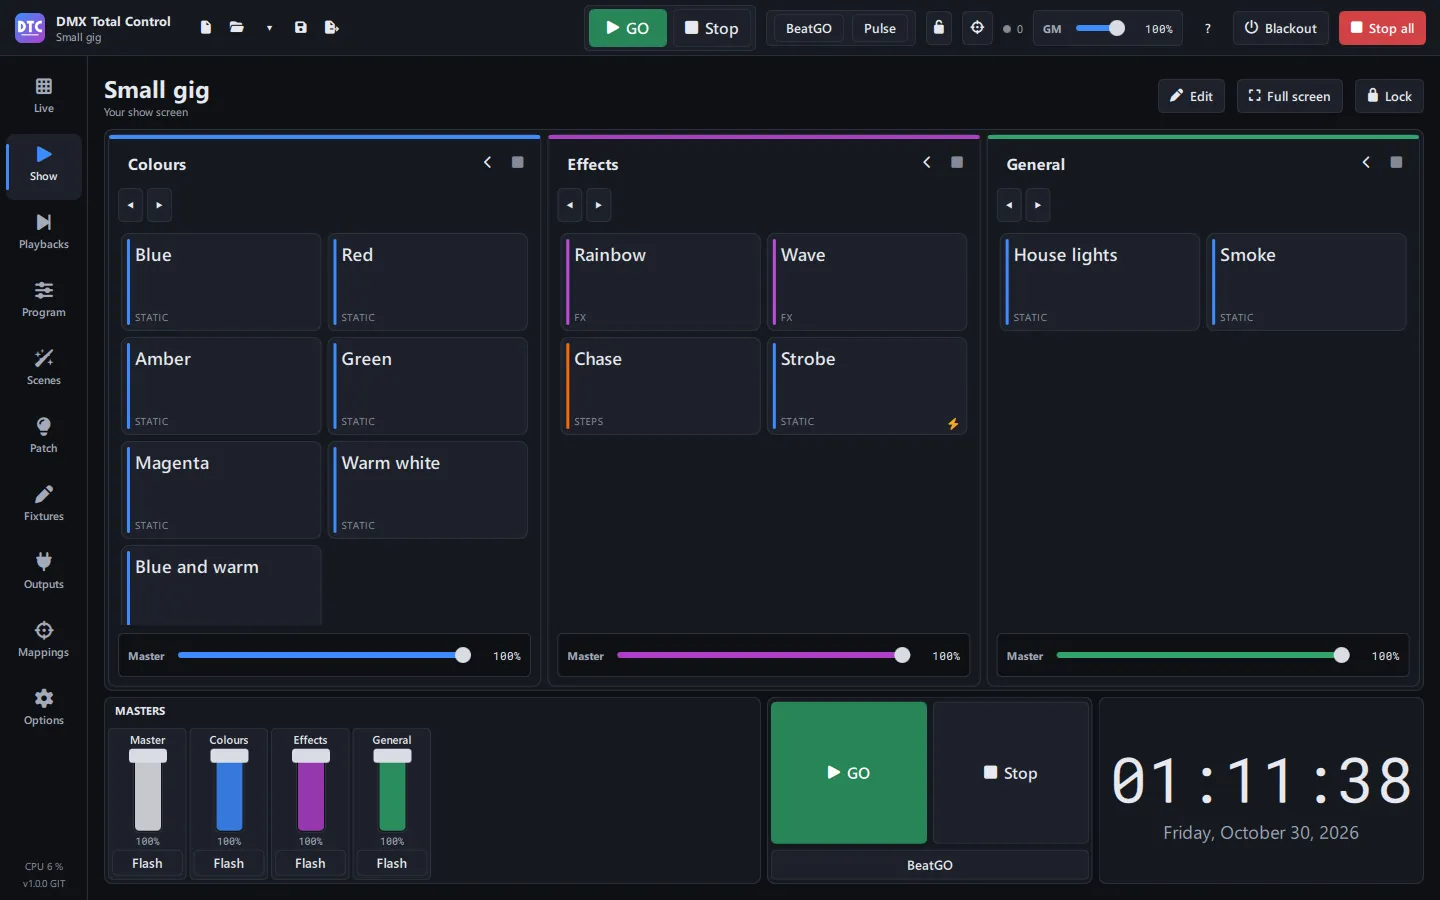Toggle the Warm white scene
Image resolution: width=1440 pixels, height=900 pixels.
pos(428,490)
